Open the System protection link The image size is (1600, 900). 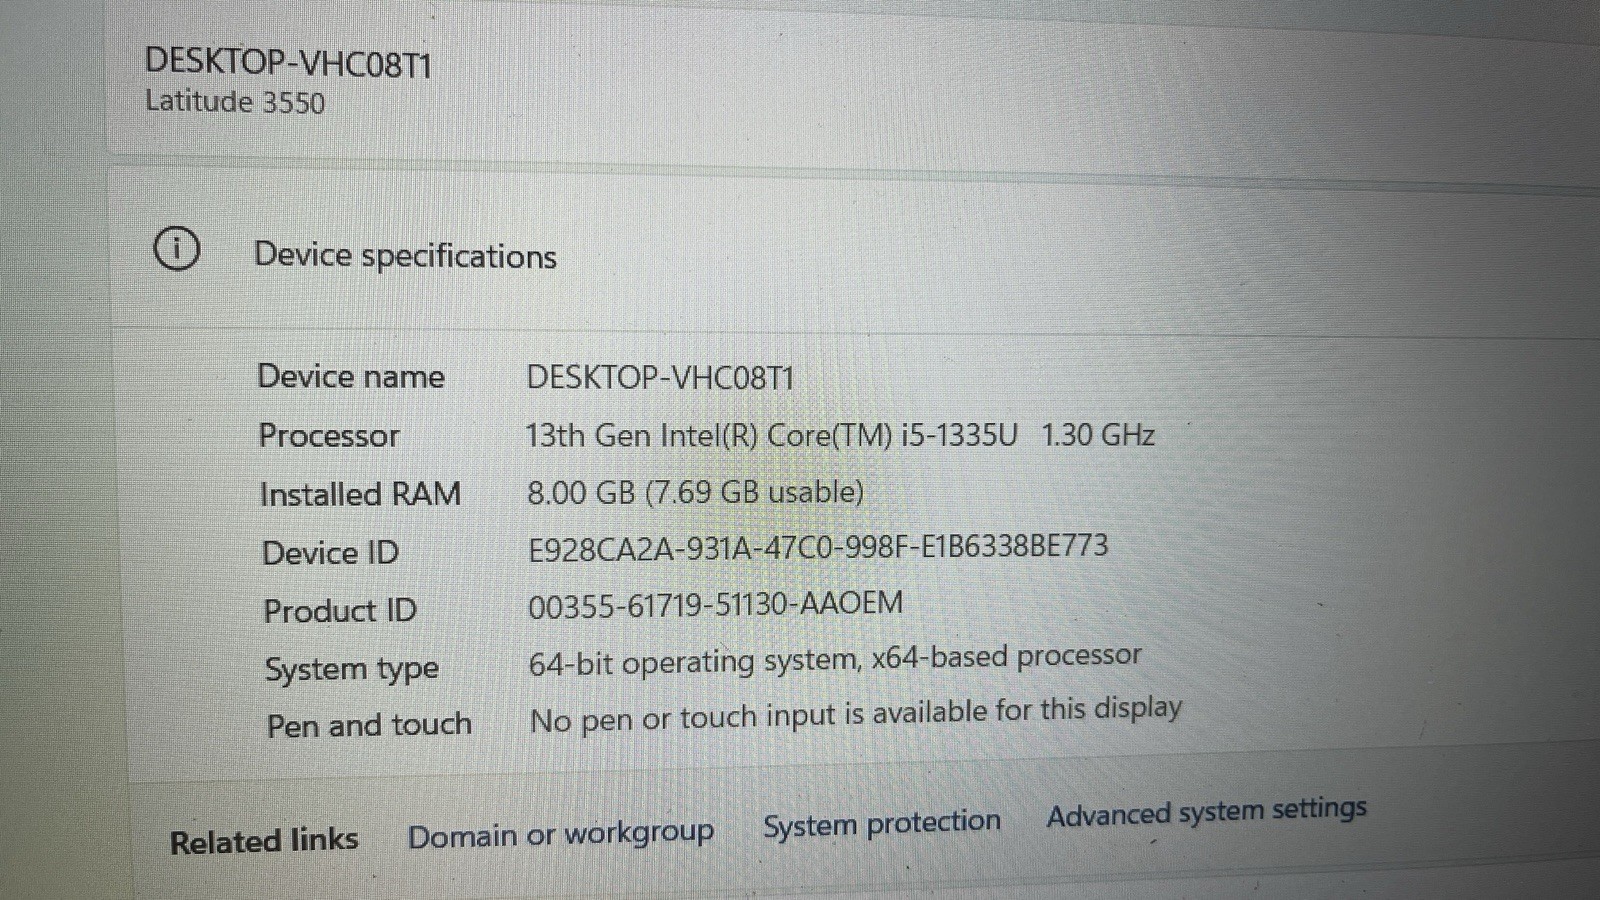(x=882, y=824)
